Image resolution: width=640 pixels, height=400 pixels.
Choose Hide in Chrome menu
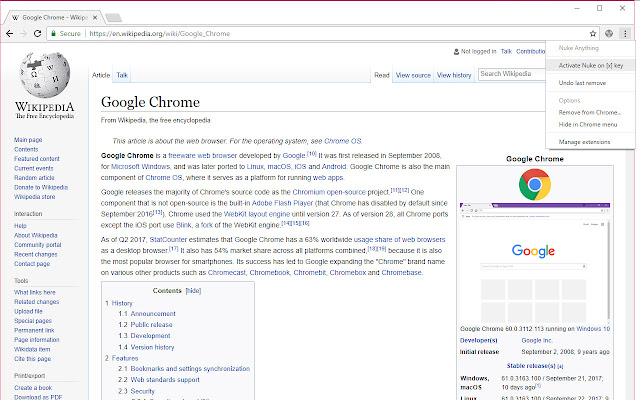click(590, 124)
